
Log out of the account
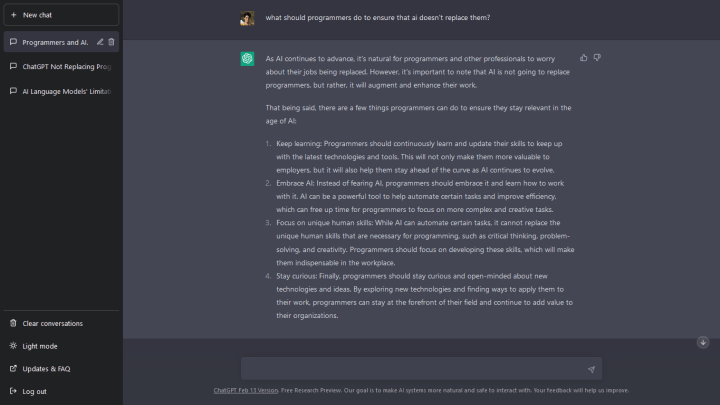click(34, 391)
